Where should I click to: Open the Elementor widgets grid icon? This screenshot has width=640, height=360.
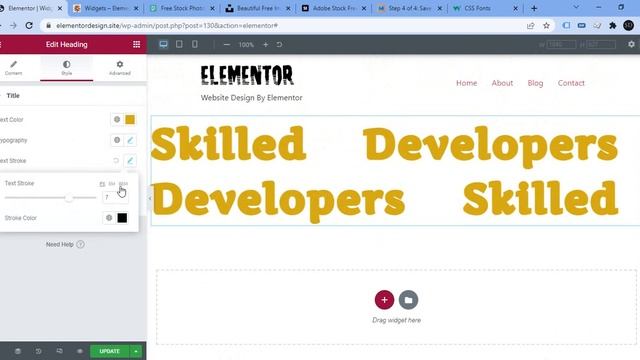[136, 44]
